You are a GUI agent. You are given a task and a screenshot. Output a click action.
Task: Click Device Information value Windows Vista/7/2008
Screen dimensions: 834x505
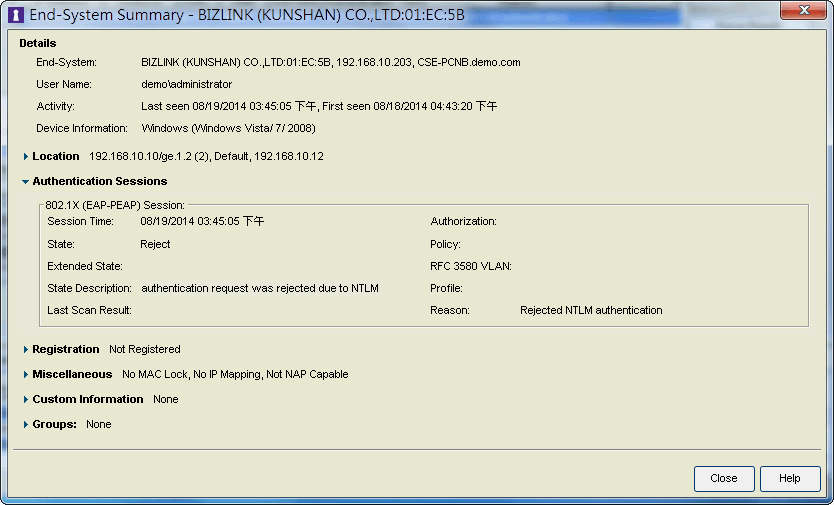[x=228, y=128]
